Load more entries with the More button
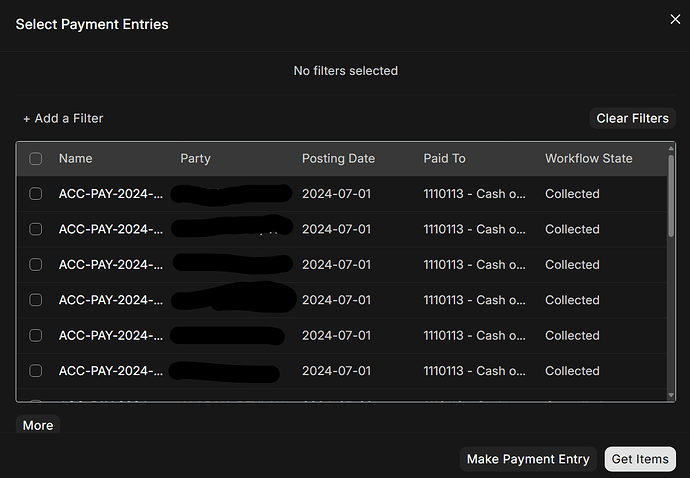This screenshot has height=478, width=690. [38, 425]
